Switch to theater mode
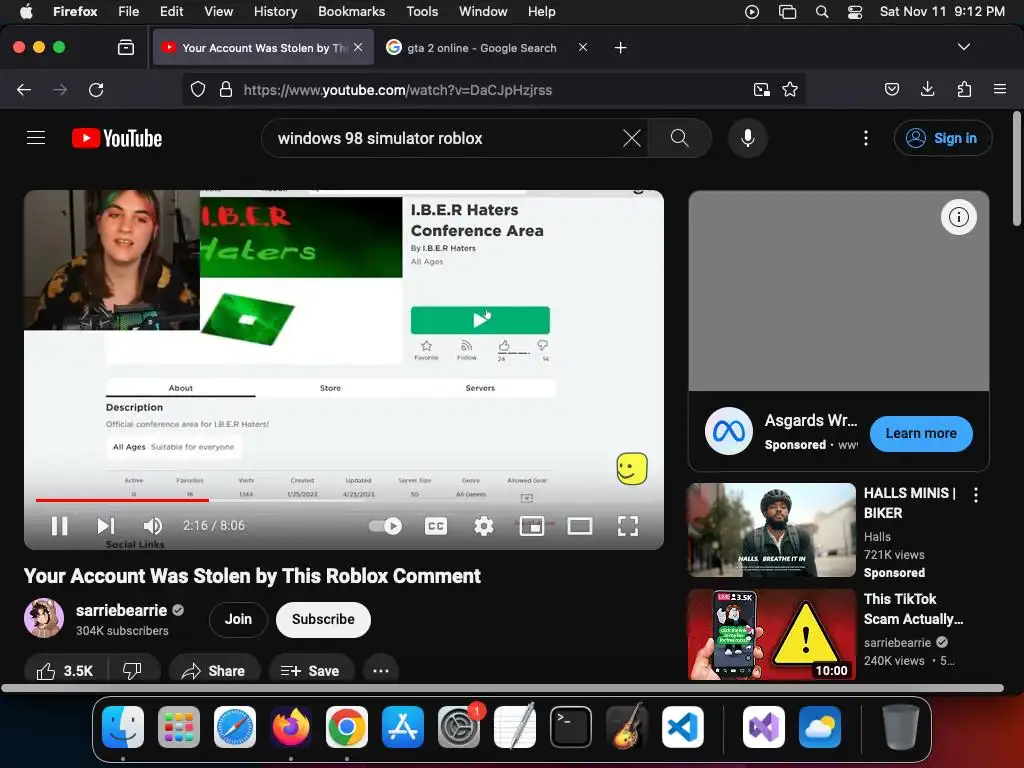The width and height of the screenshot is (1024, 768). click(580, 526)
